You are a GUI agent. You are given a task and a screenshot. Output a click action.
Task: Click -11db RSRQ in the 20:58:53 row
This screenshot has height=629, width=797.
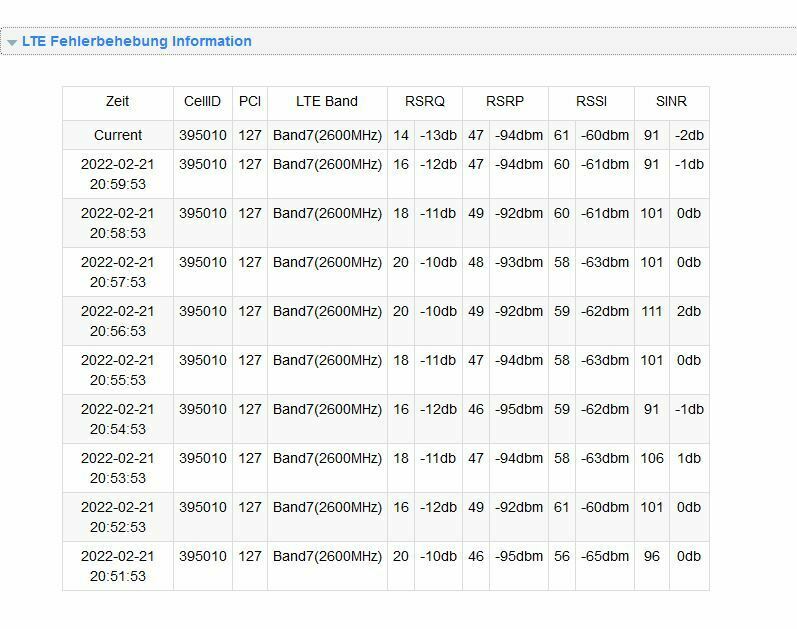point(438,213)
